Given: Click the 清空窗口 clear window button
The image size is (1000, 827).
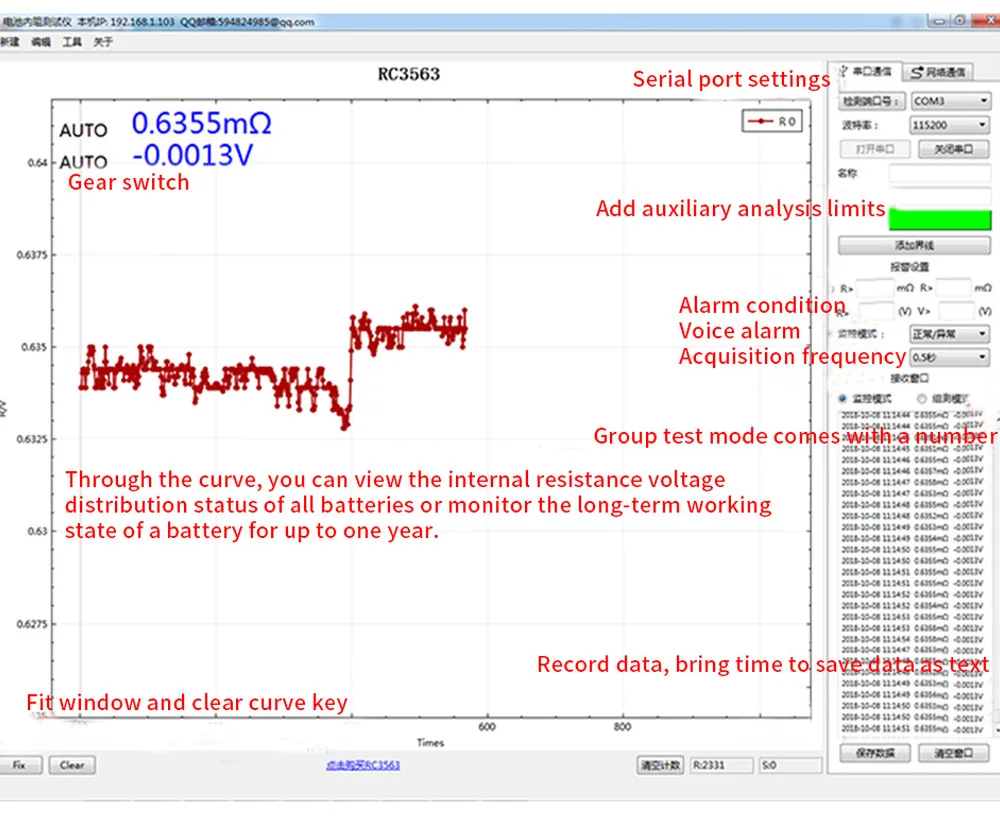Looking at the screenshot, I should 953,753.
